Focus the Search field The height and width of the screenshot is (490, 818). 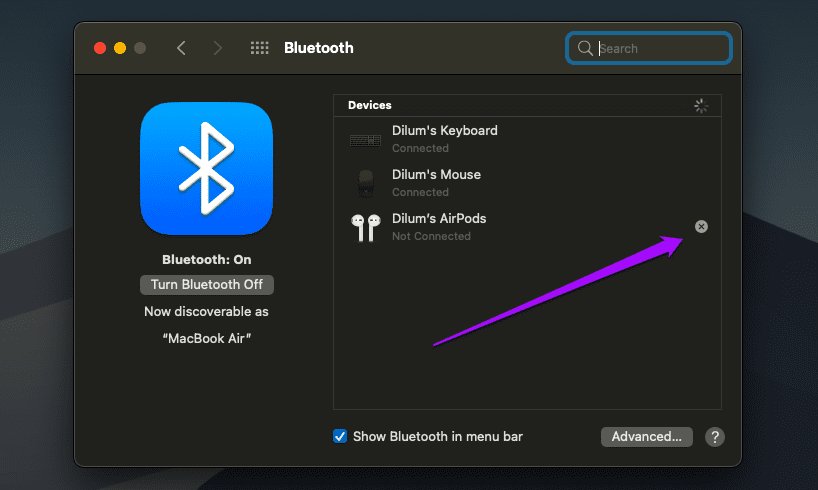click(649, 48)
